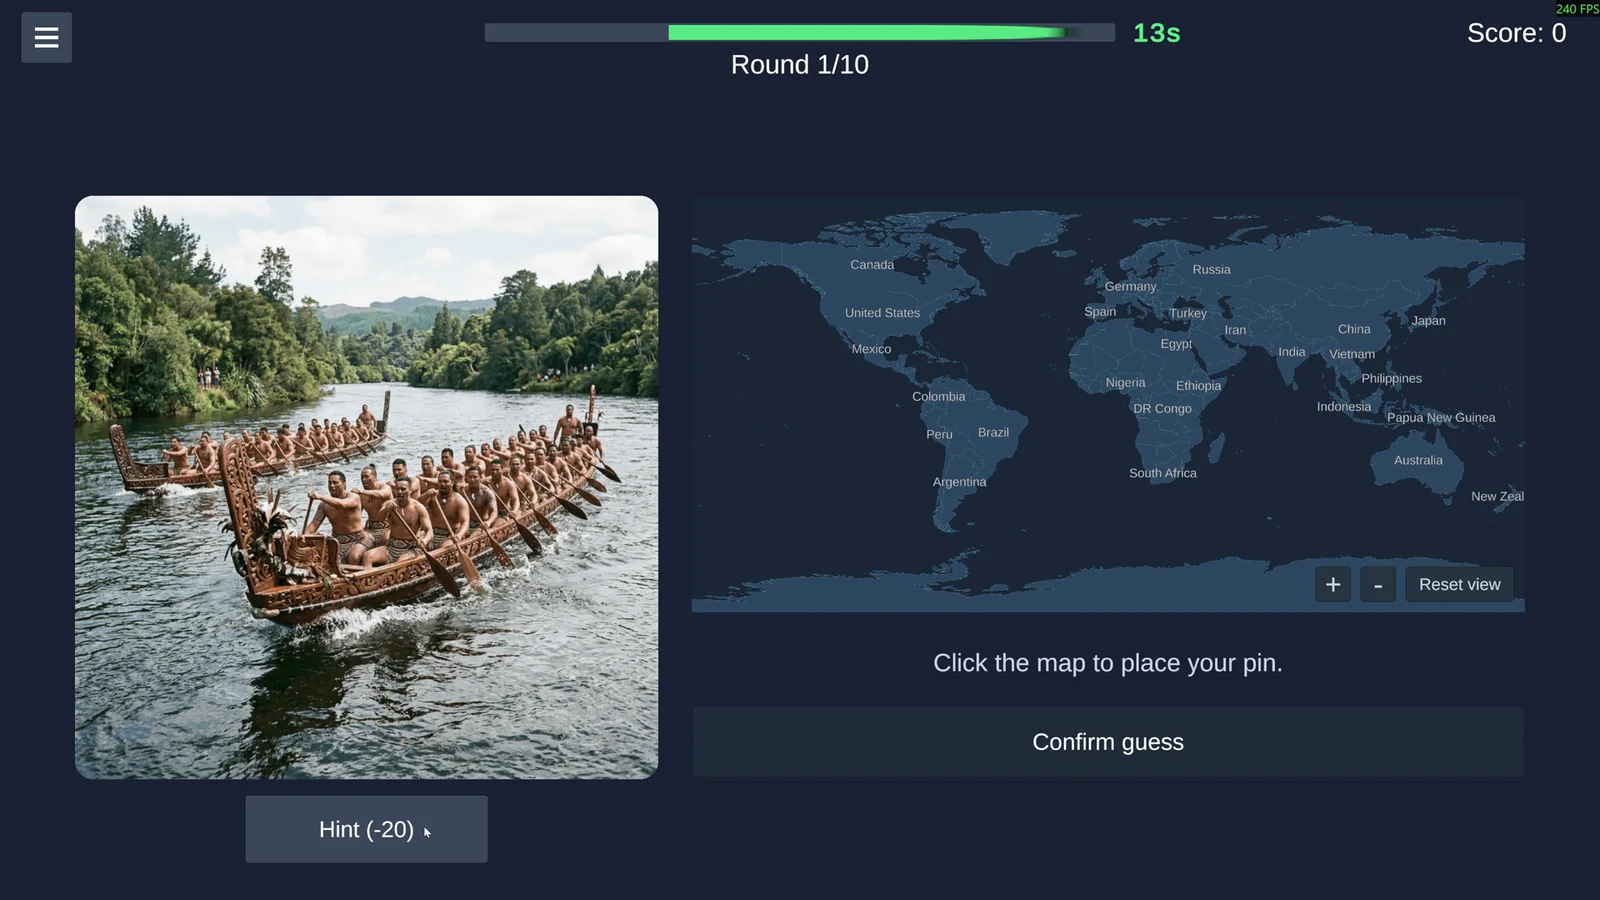Place pin on Indonesia

pos(1344,407)
